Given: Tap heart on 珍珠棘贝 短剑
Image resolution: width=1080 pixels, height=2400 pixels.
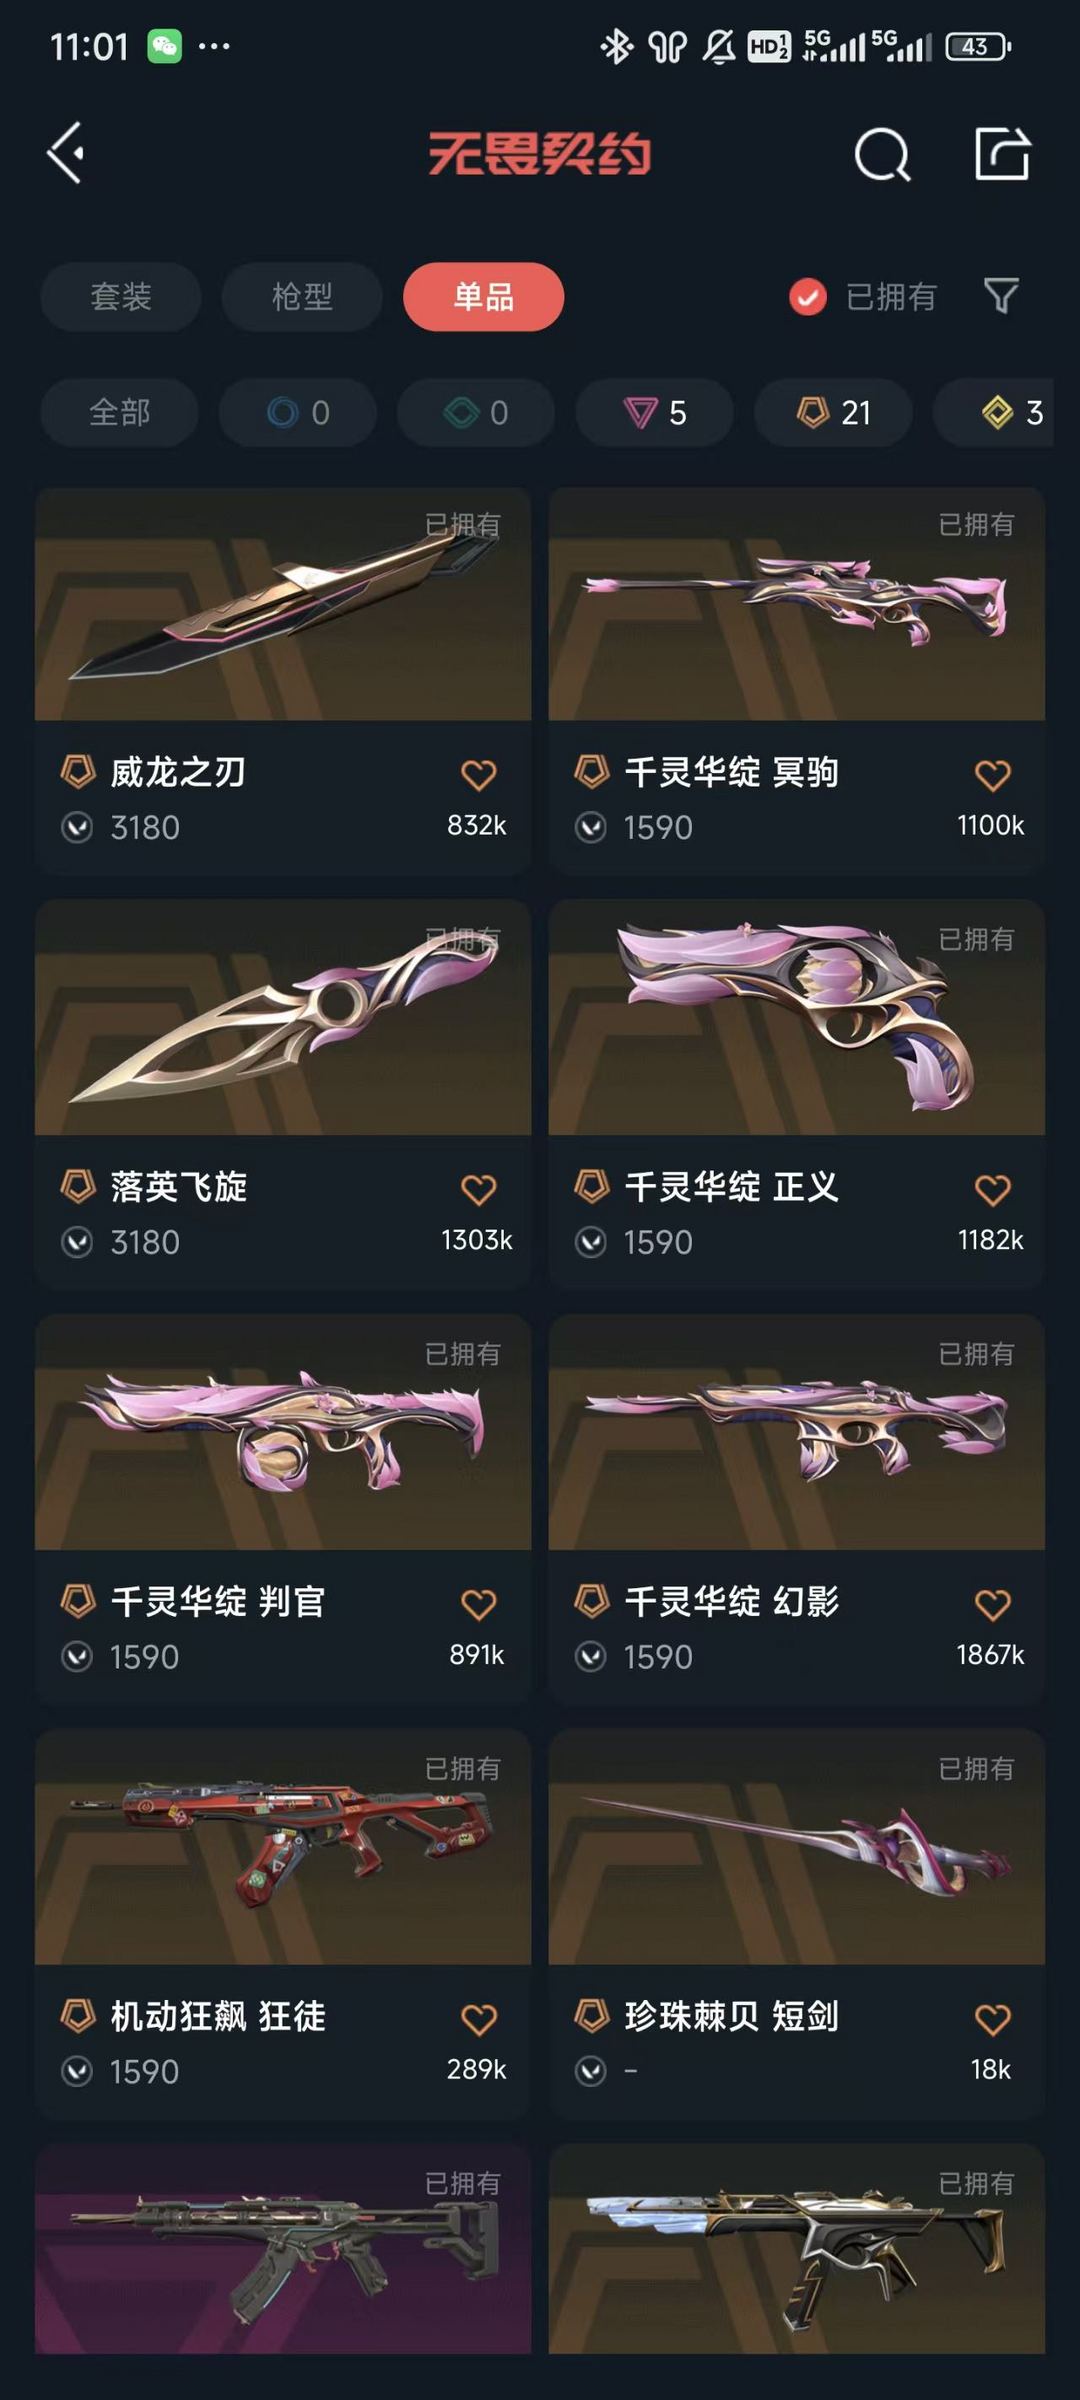Looking at the screenshot, I should pyautogui.click(x=992, y=2019).
